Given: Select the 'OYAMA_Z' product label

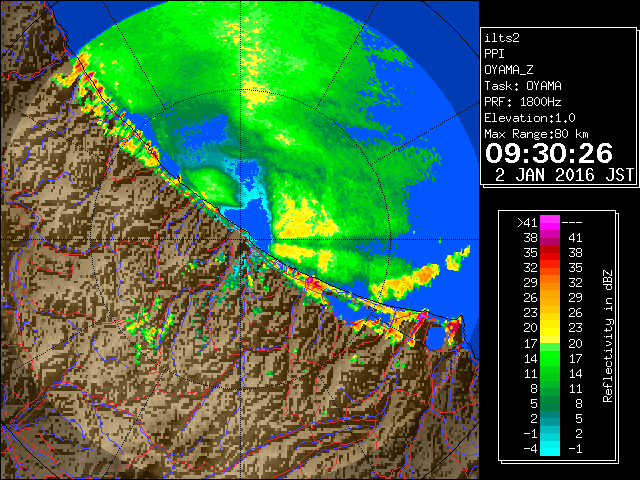Looking at the screenshot, I should 509,70.
